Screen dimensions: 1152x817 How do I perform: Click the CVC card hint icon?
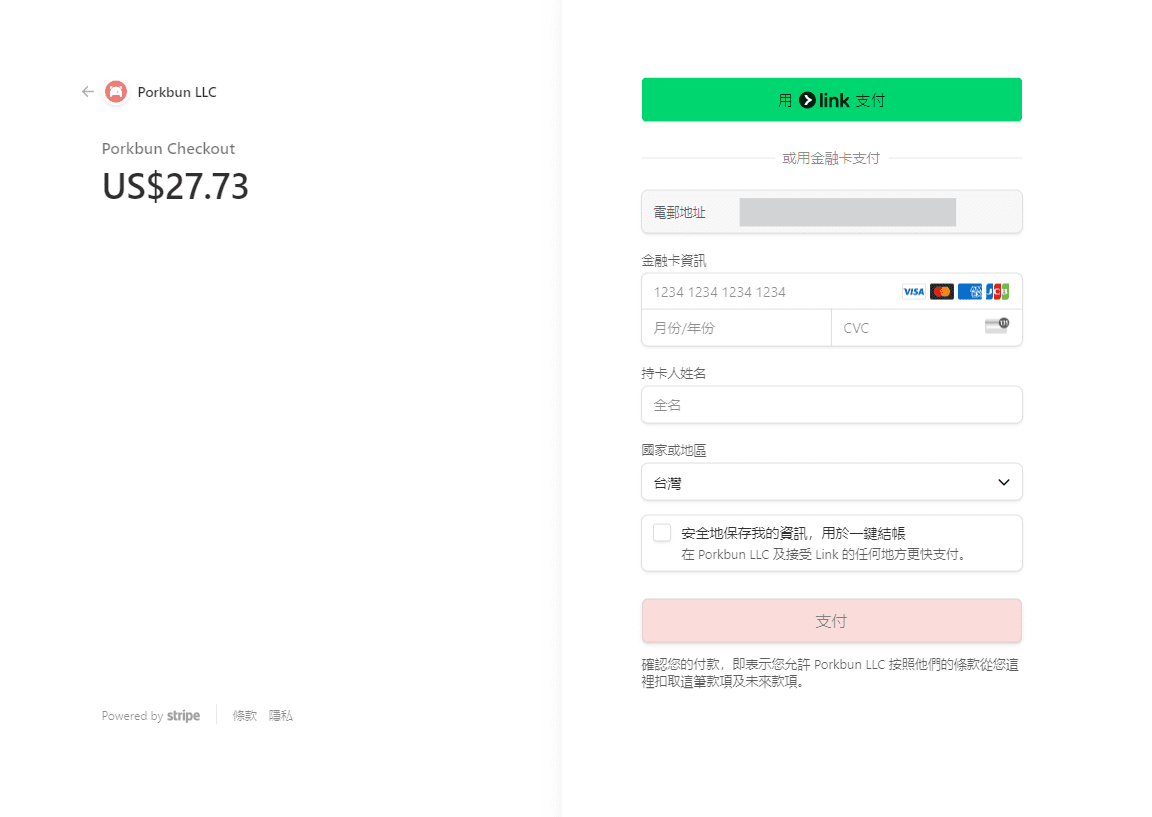[x=997, y=325]
